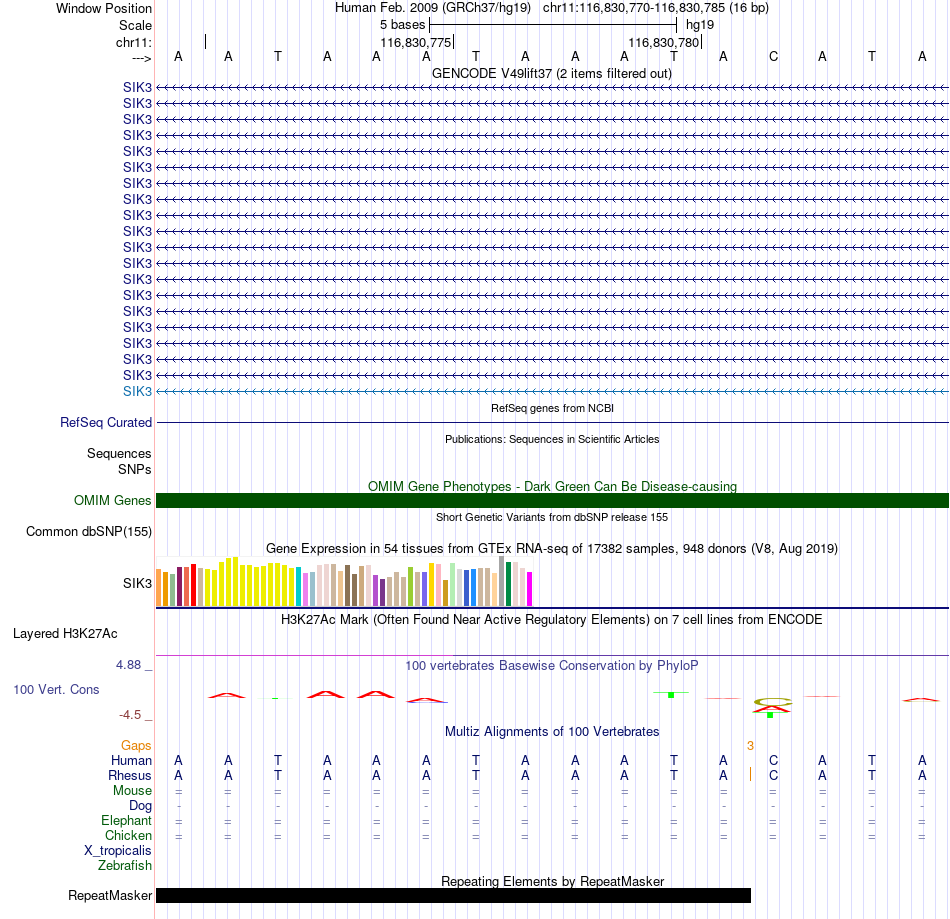Click the red bar in GTEx chart
Screen dimensions: 950x919
[193, 585]
